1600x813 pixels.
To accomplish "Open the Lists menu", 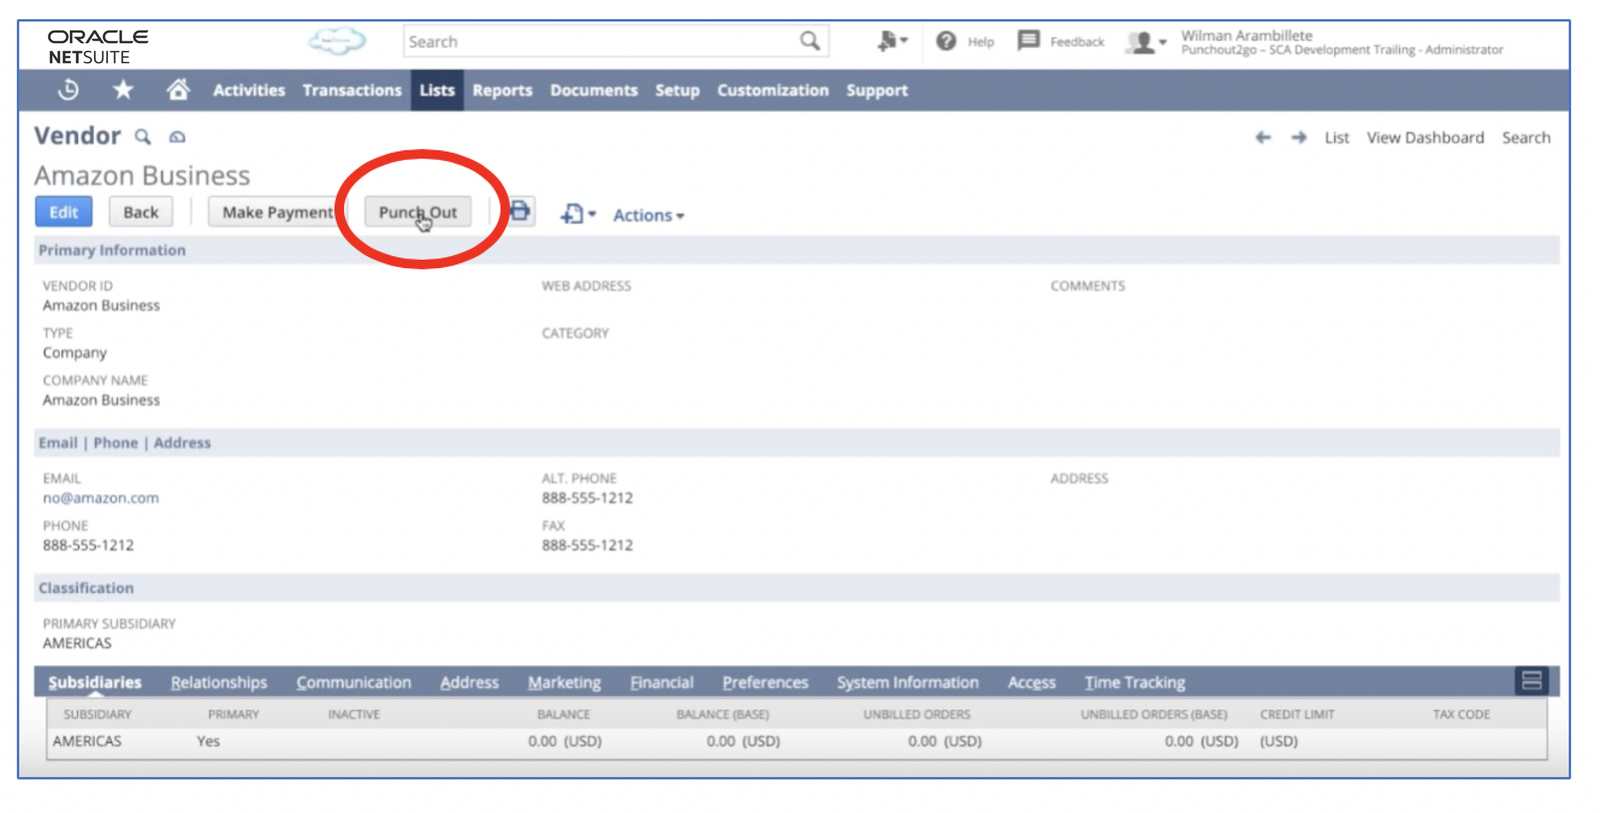I will pyautogui.click(x=437, y=90).
